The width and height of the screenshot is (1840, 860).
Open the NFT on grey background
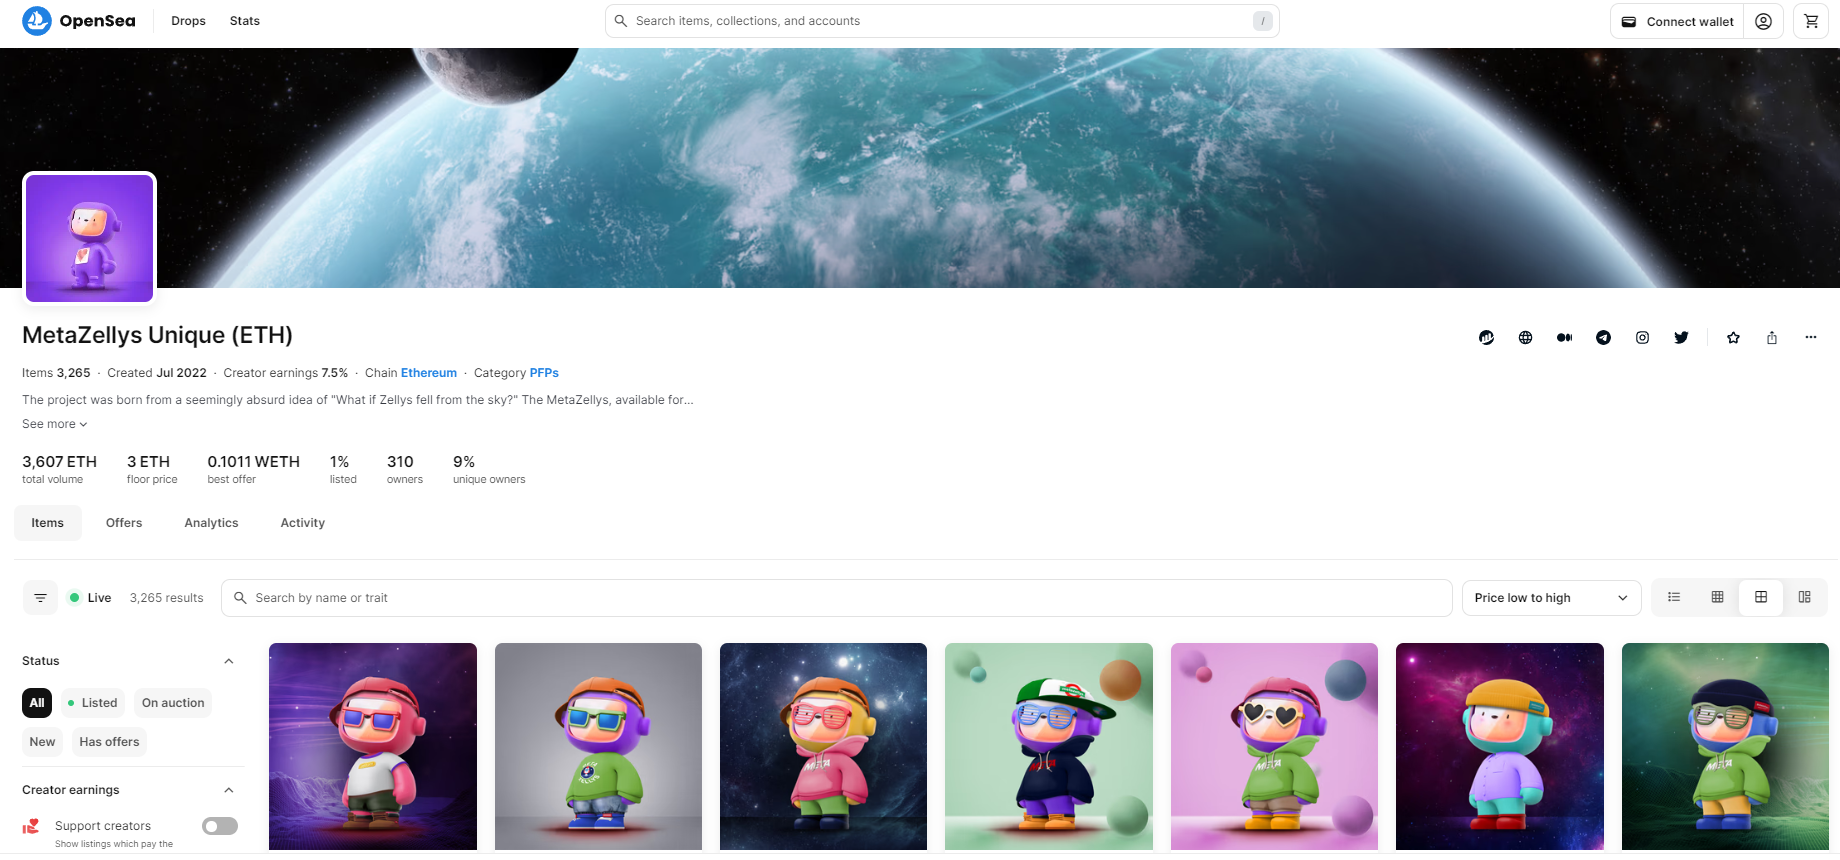[598, 747]
